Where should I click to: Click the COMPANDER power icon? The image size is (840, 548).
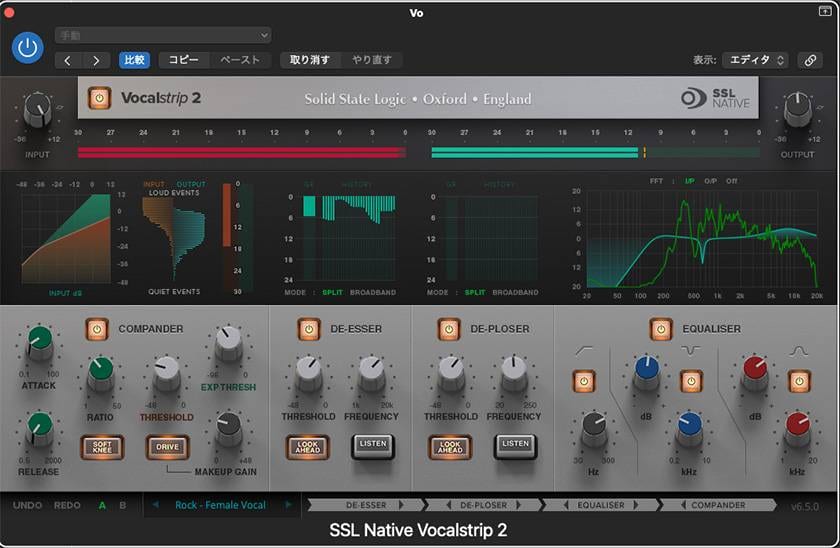point(97,329)
